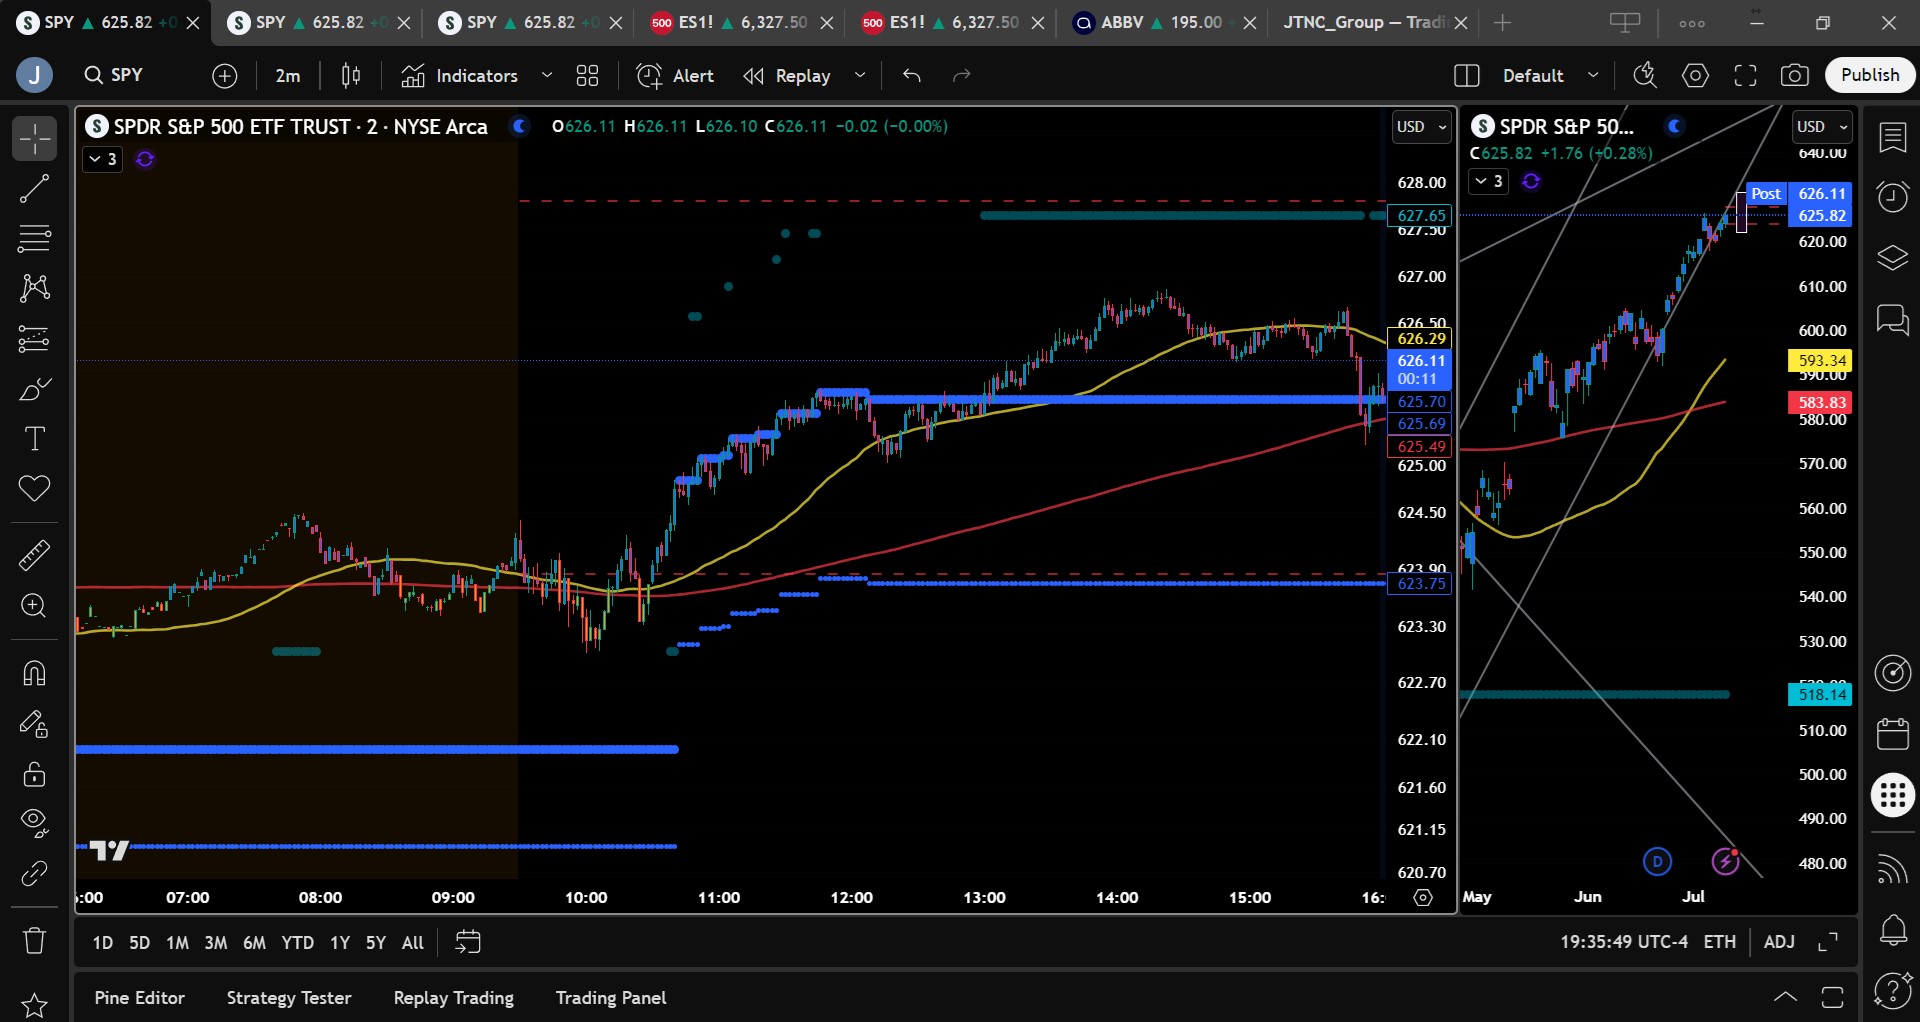Collapse the main chart indicator legend
This screenshot has width=1920, height=1022.
102,159
